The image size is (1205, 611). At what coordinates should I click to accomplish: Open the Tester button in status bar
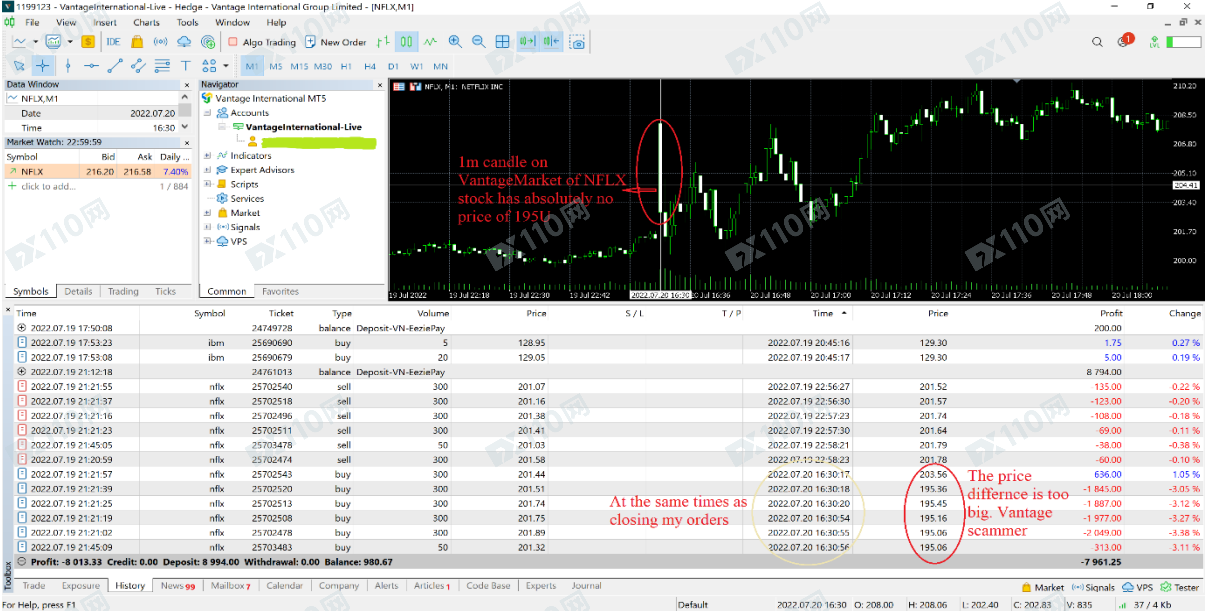[x=1179, y=587]
